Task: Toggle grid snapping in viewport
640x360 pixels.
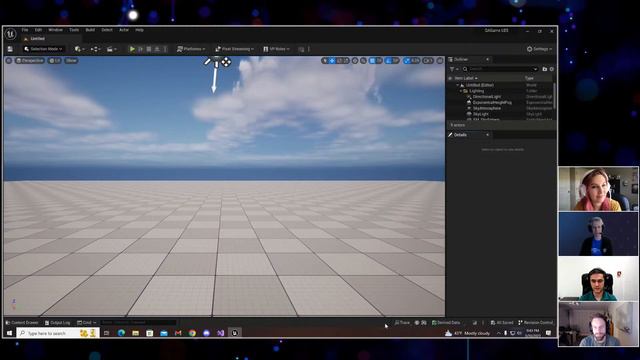Action: point(372,60)
